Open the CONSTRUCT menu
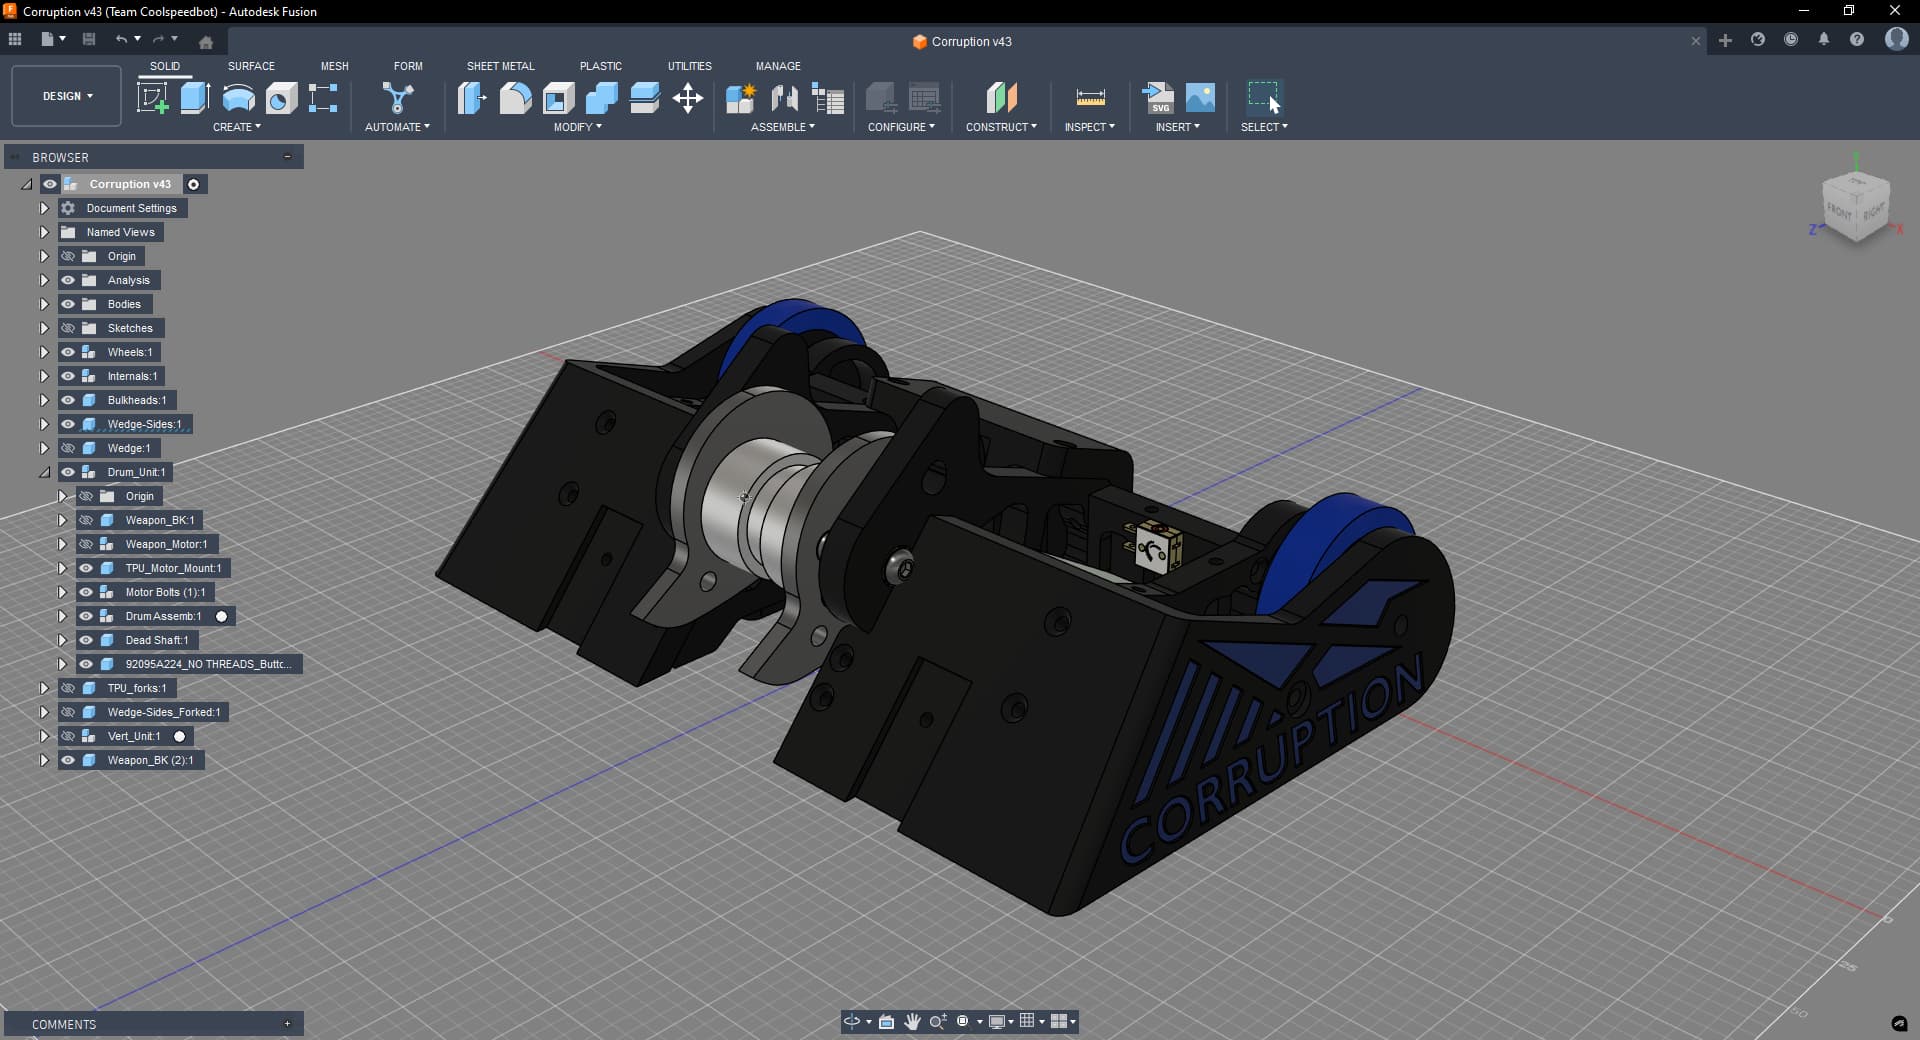Screen dimensions: 1920x1040 (x=1001, y=127)
